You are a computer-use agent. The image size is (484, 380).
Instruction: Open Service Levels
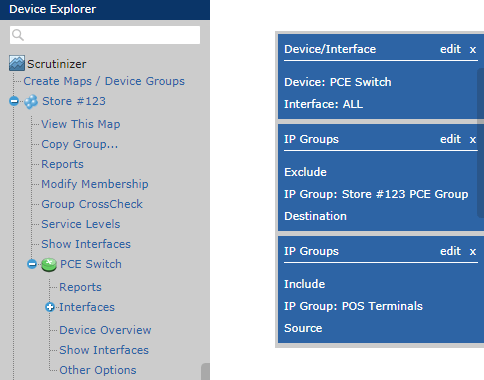[x=81, y=224]
